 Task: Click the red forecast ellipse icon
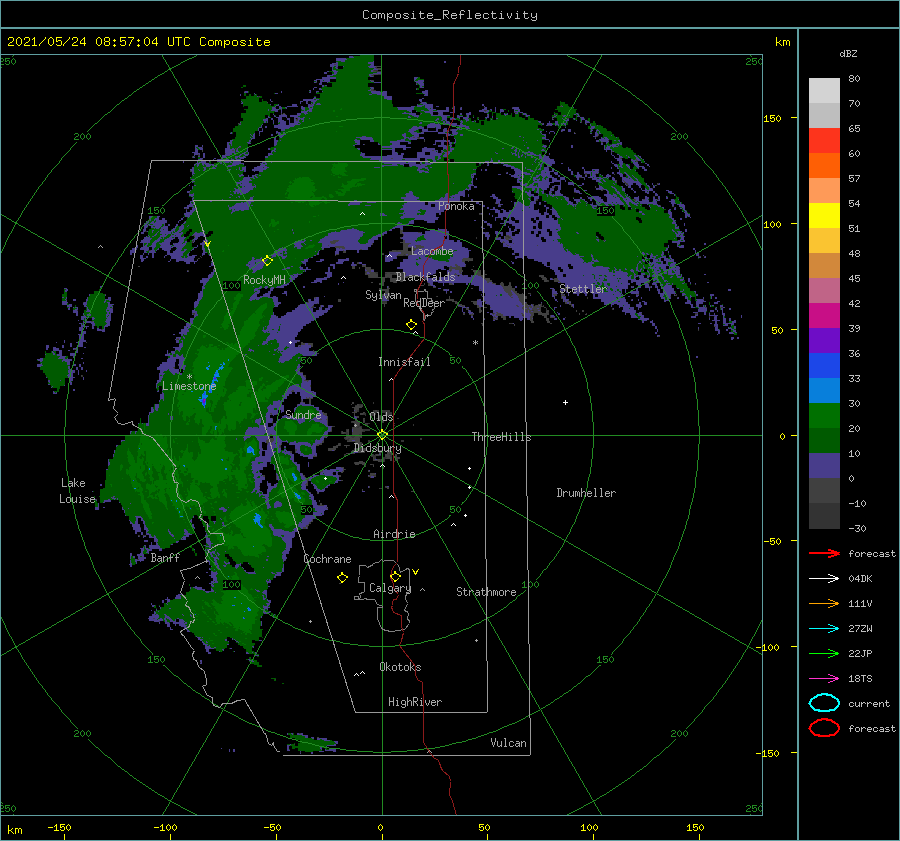824,728
